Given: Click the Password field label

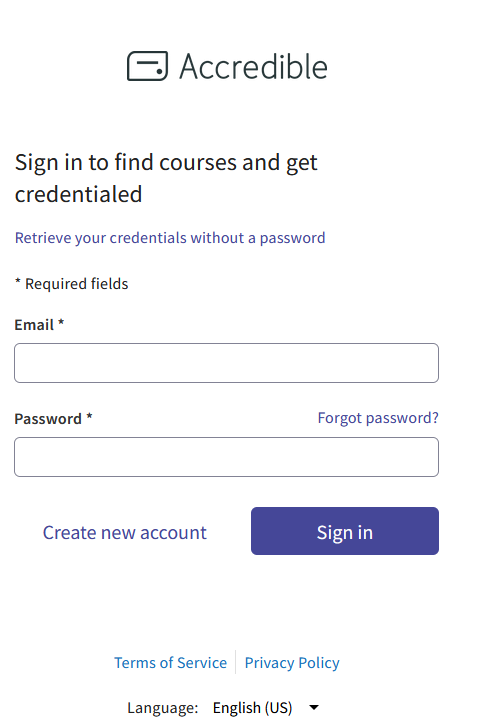Looking at the screenshot, I should (x=48, y=419).
